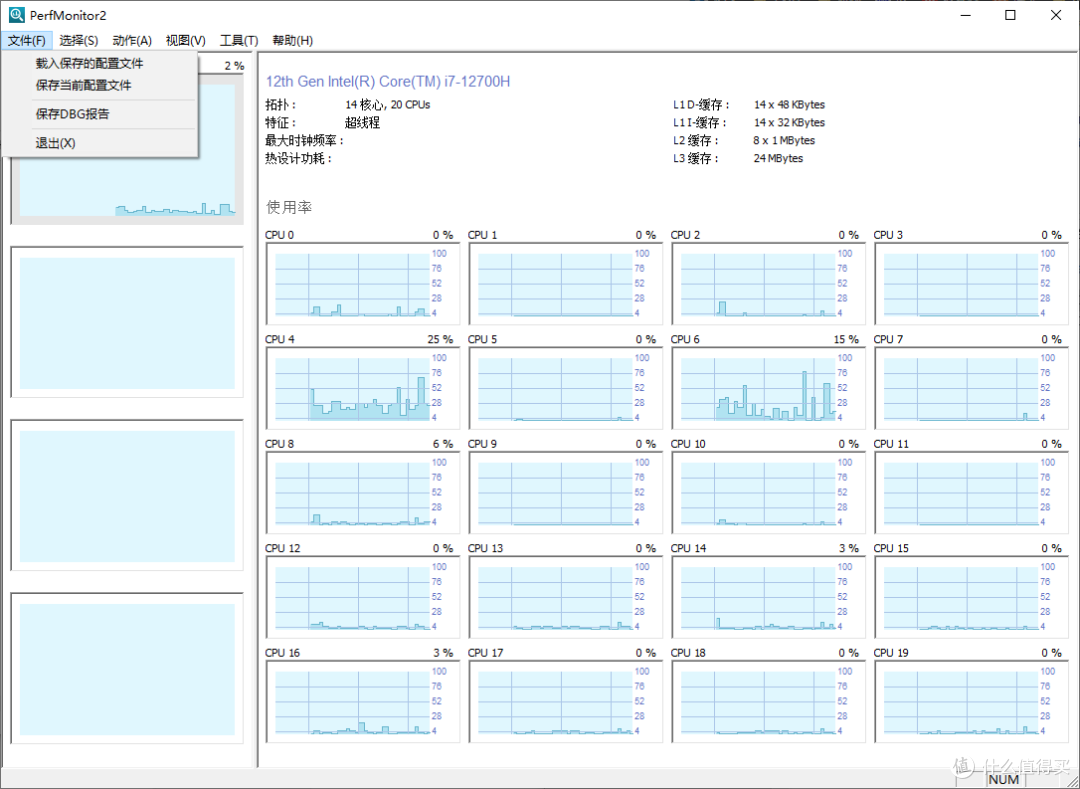Open the 文件(F) menu

pyautogui.click(x=26, y=40)
